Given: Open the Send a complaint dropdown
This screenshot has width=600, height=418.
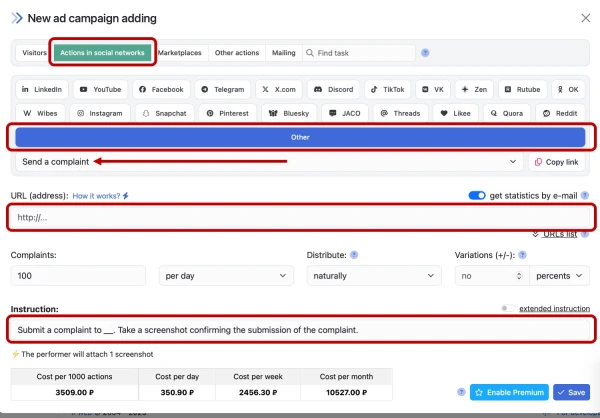Looking at the screenshot, I should point(268,161).
